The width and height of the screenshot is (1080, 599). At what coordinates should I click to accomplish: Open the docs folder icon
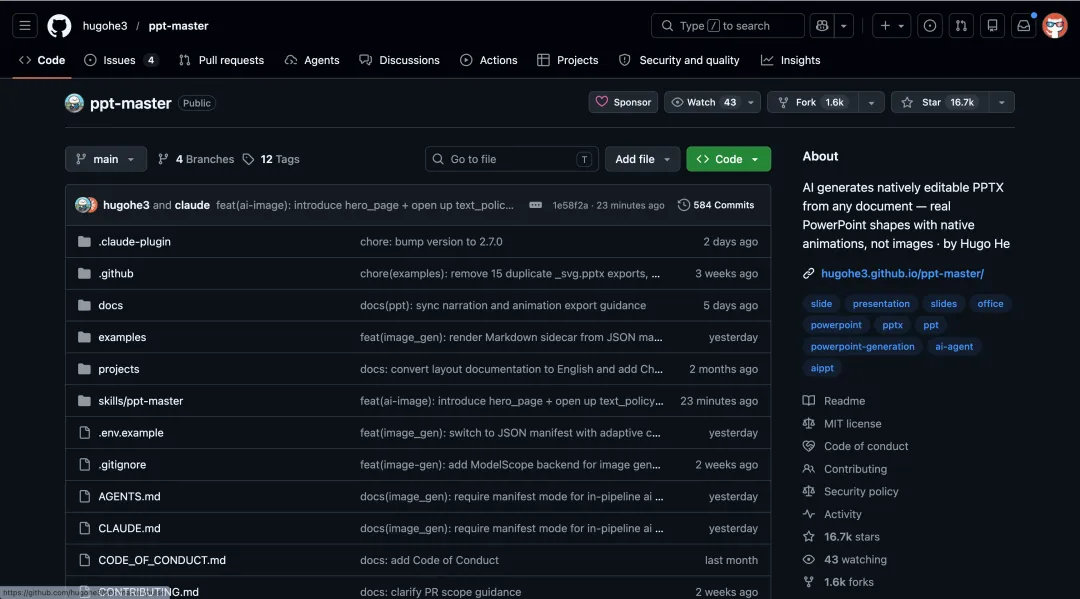click(x=84, y=305)
